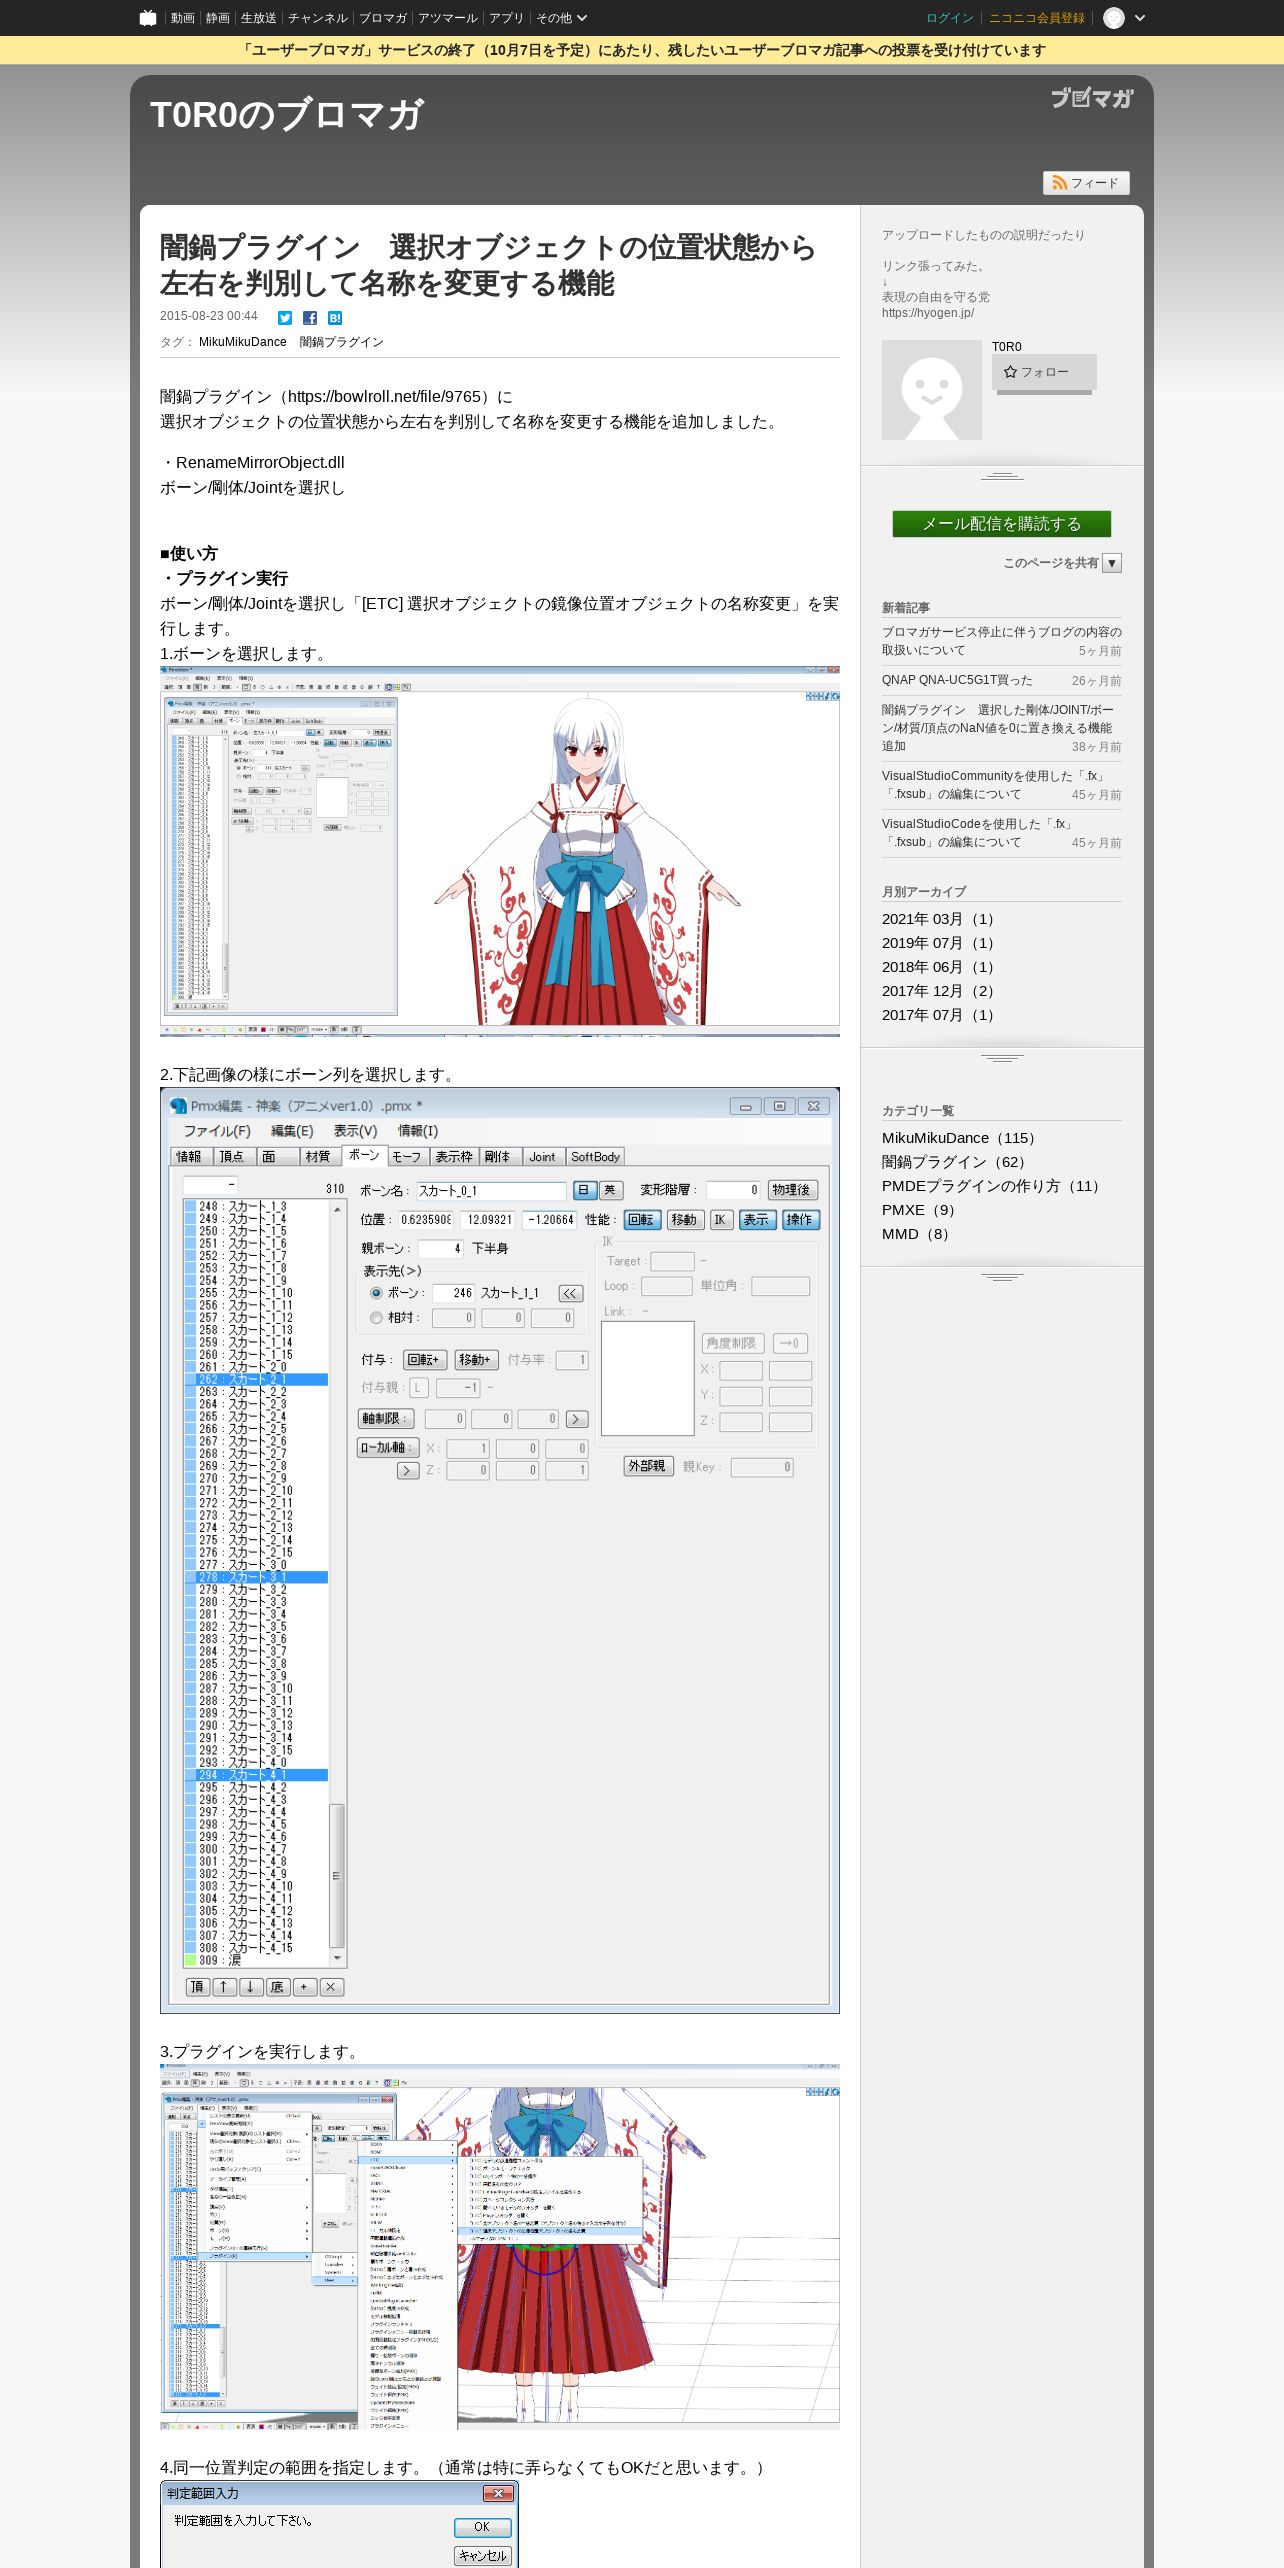Open the step 3 plugin menu screenshot

pyautogui.click(x=500, y=2247)
